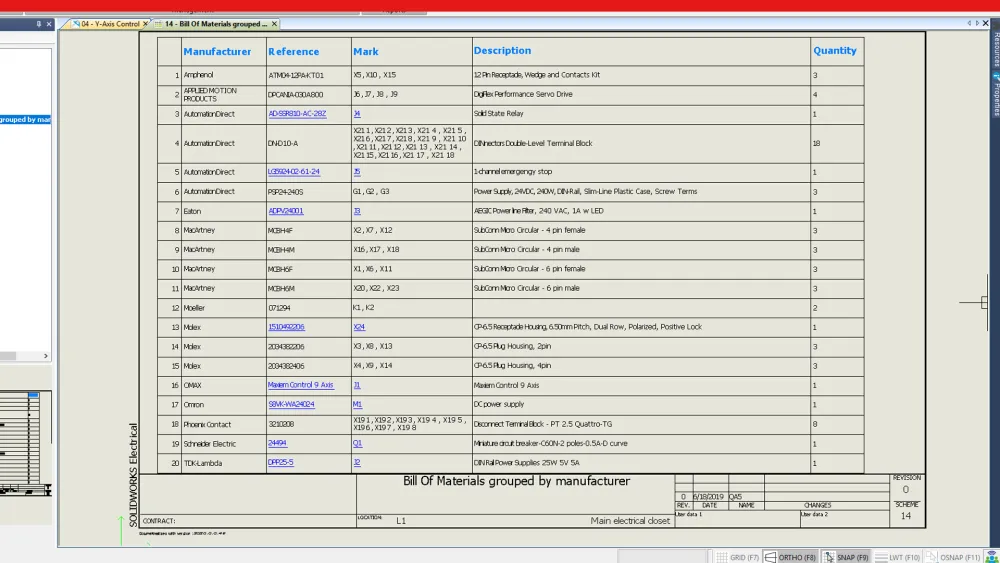Select the Bill Of Materials title block text

pyautogui.click(x=516, y=481)
